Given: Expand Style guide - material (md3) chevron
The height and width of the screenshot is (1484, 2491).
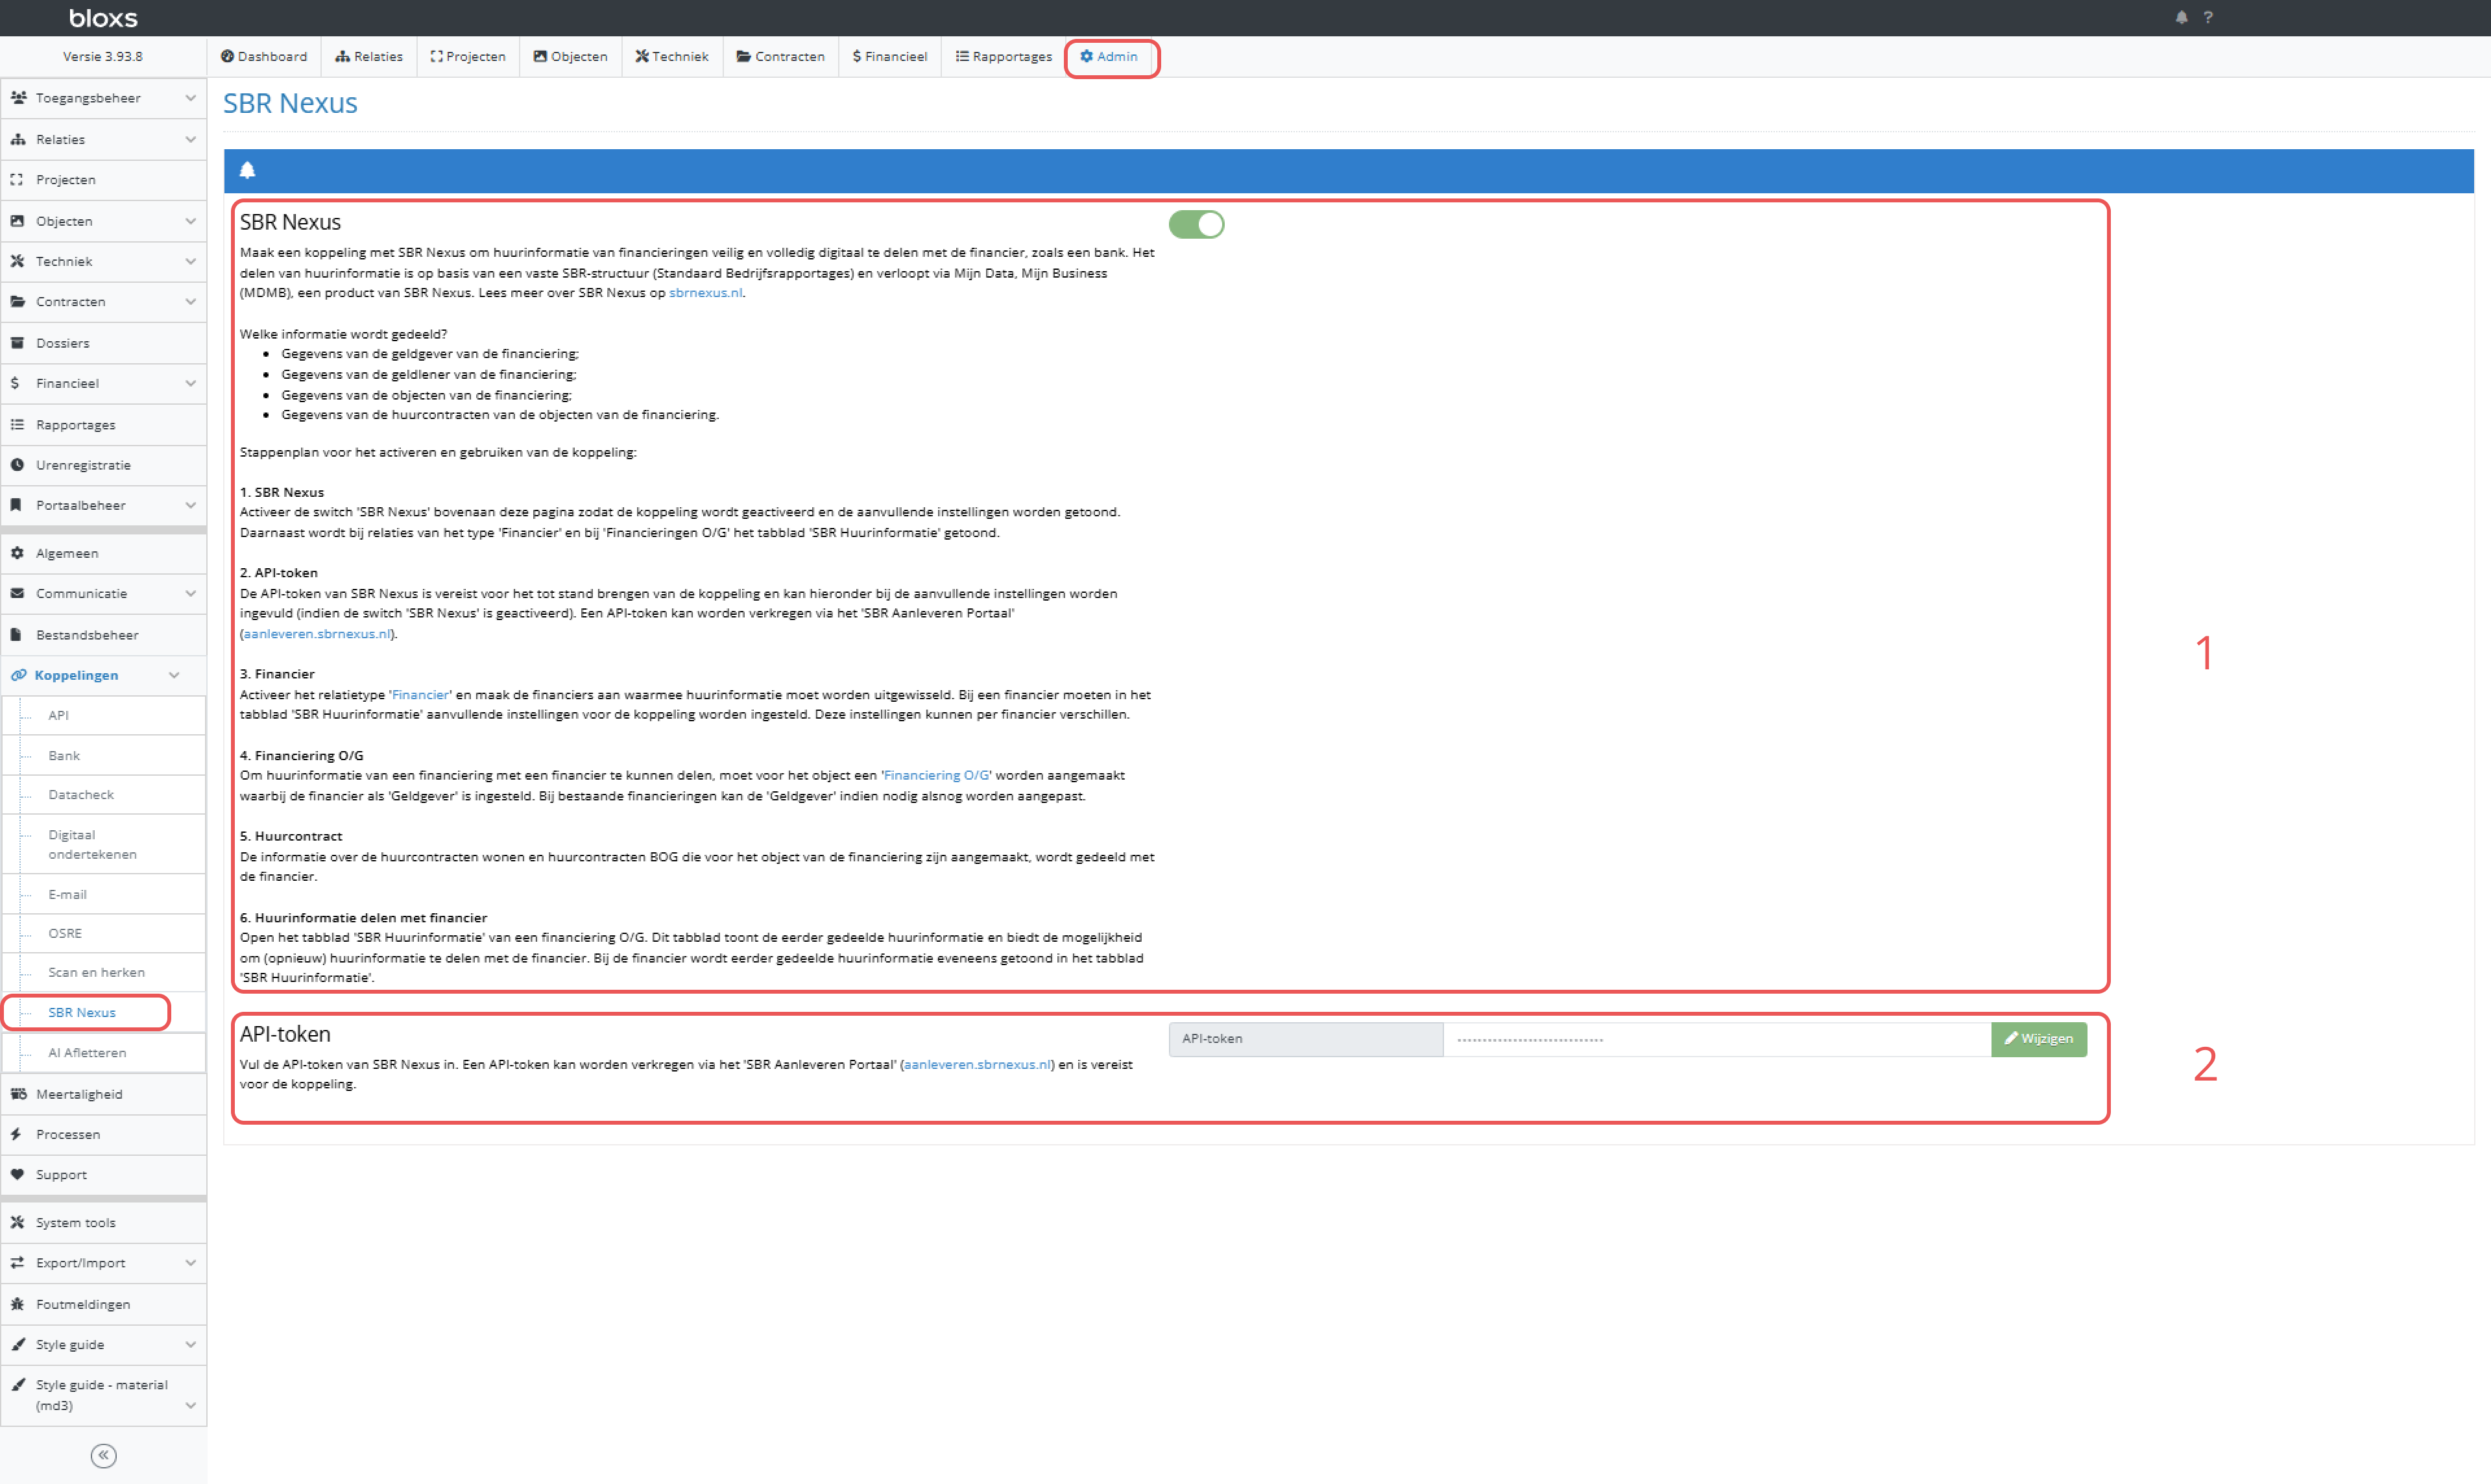Looking at the screenshot, I should click(190, 1405).
